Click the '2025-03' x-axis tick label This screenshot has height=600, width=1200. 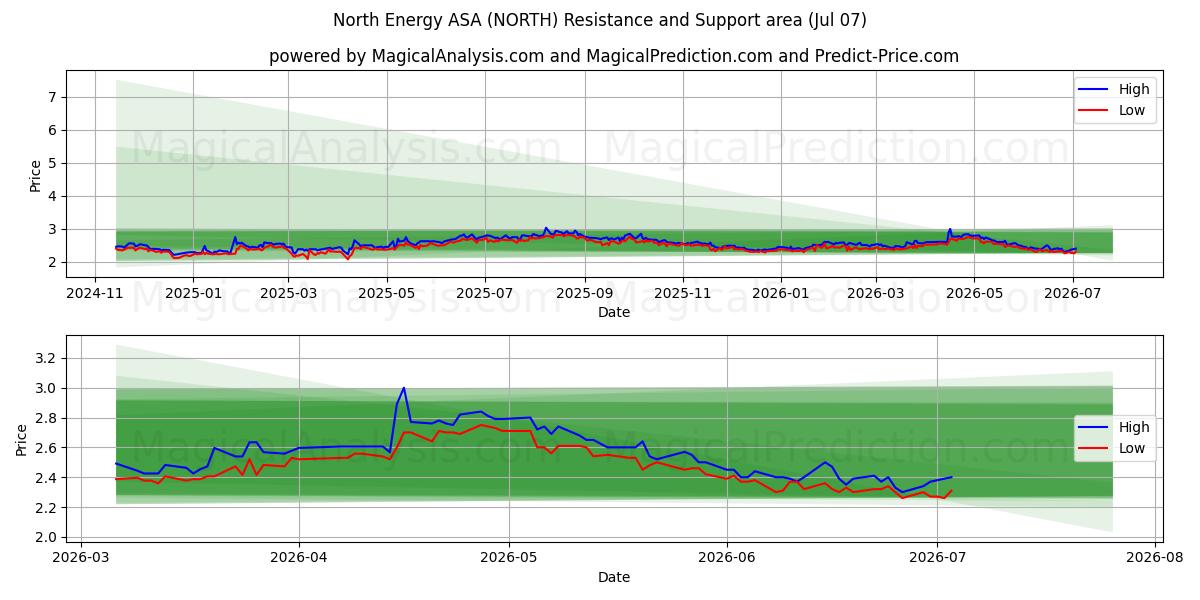click(x=289, y=294)
